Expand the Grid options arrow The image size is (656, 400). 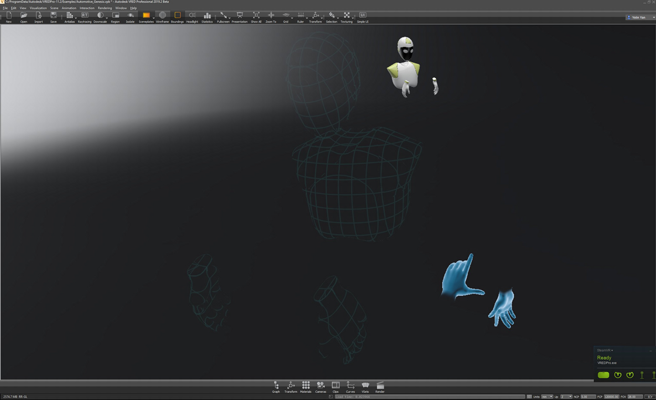click(x=292, y=18)
